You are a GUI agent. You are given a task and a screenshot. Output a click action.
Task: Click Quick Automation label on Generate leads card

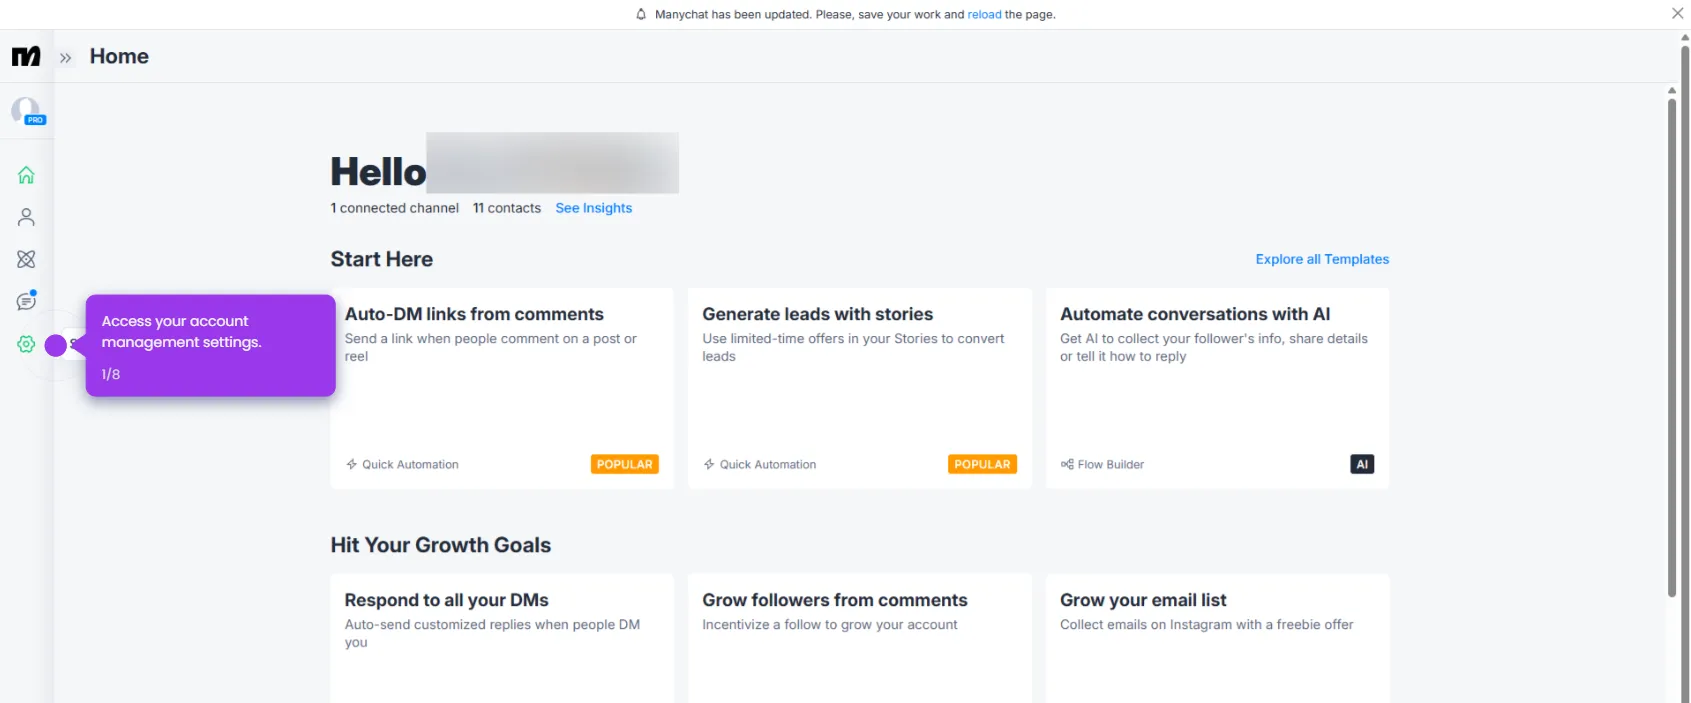click(x=760, y=464)
